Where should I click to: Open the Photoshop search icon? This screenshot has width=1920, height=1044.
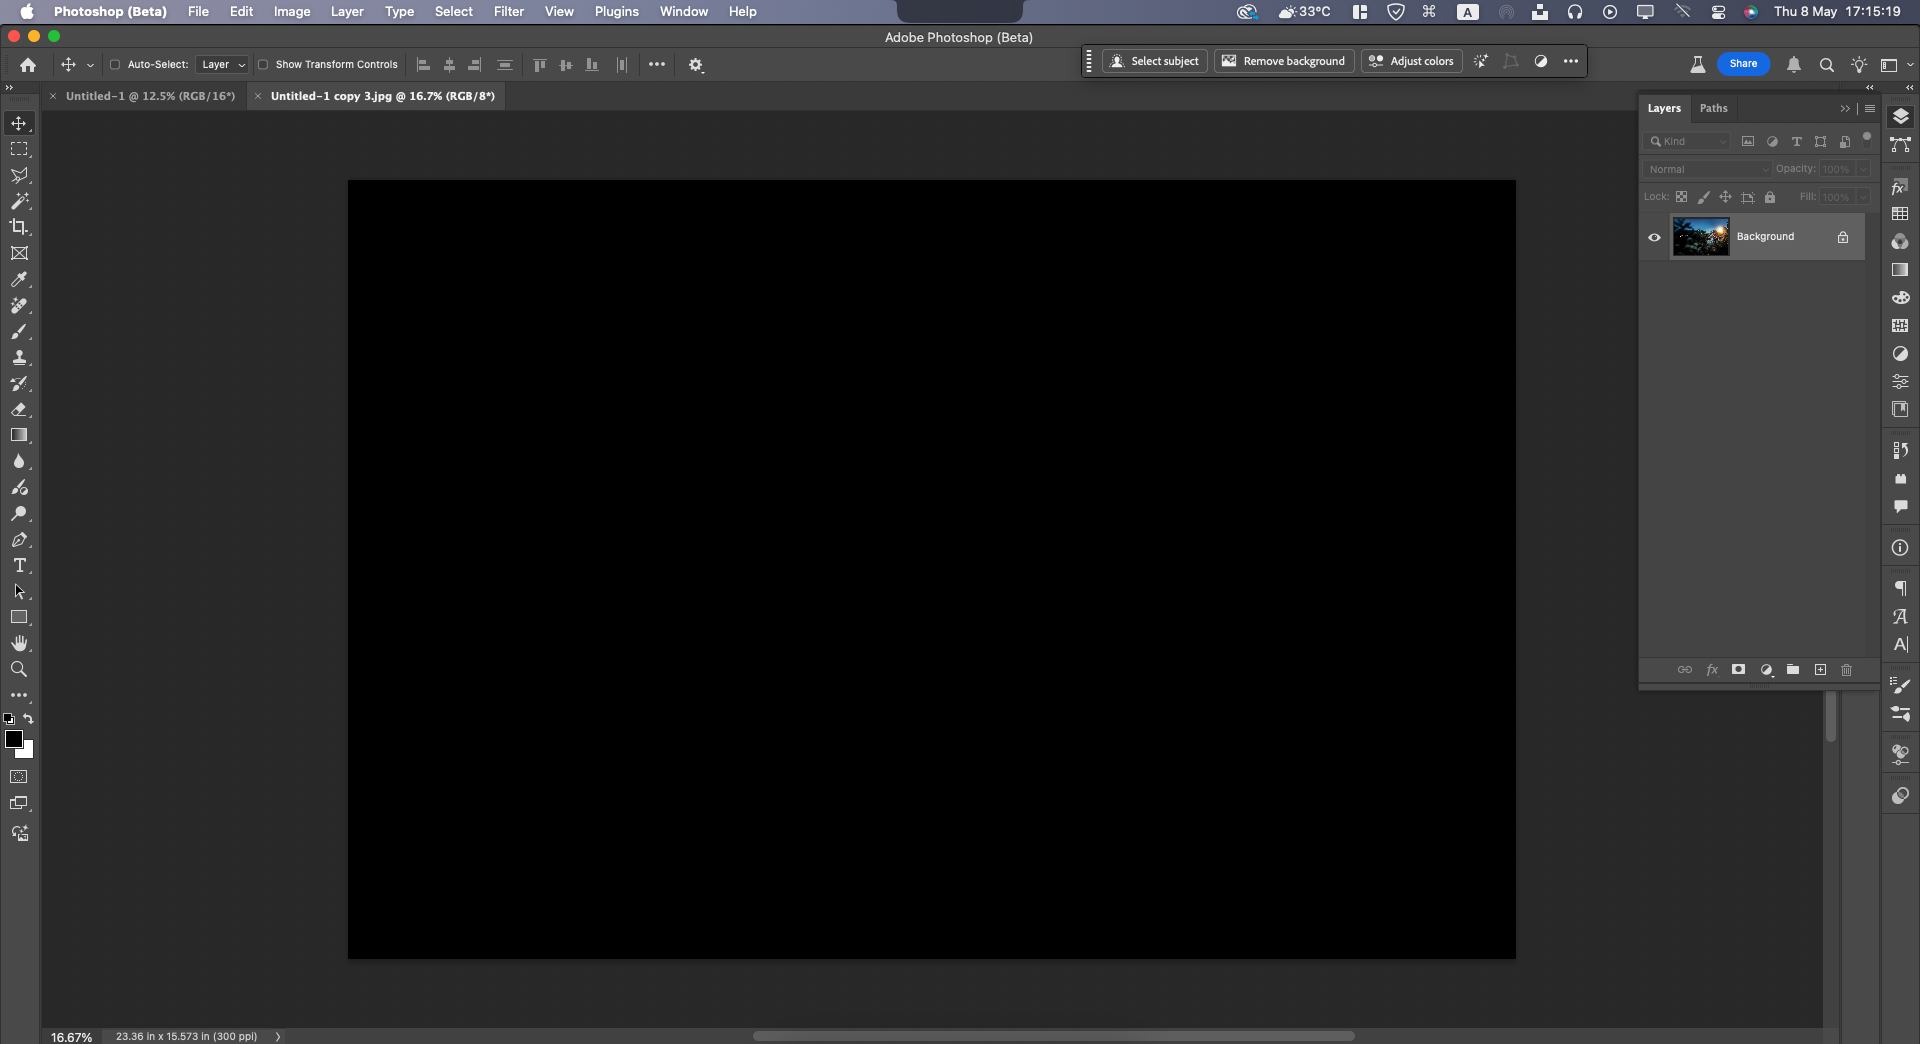[1826, 65]
